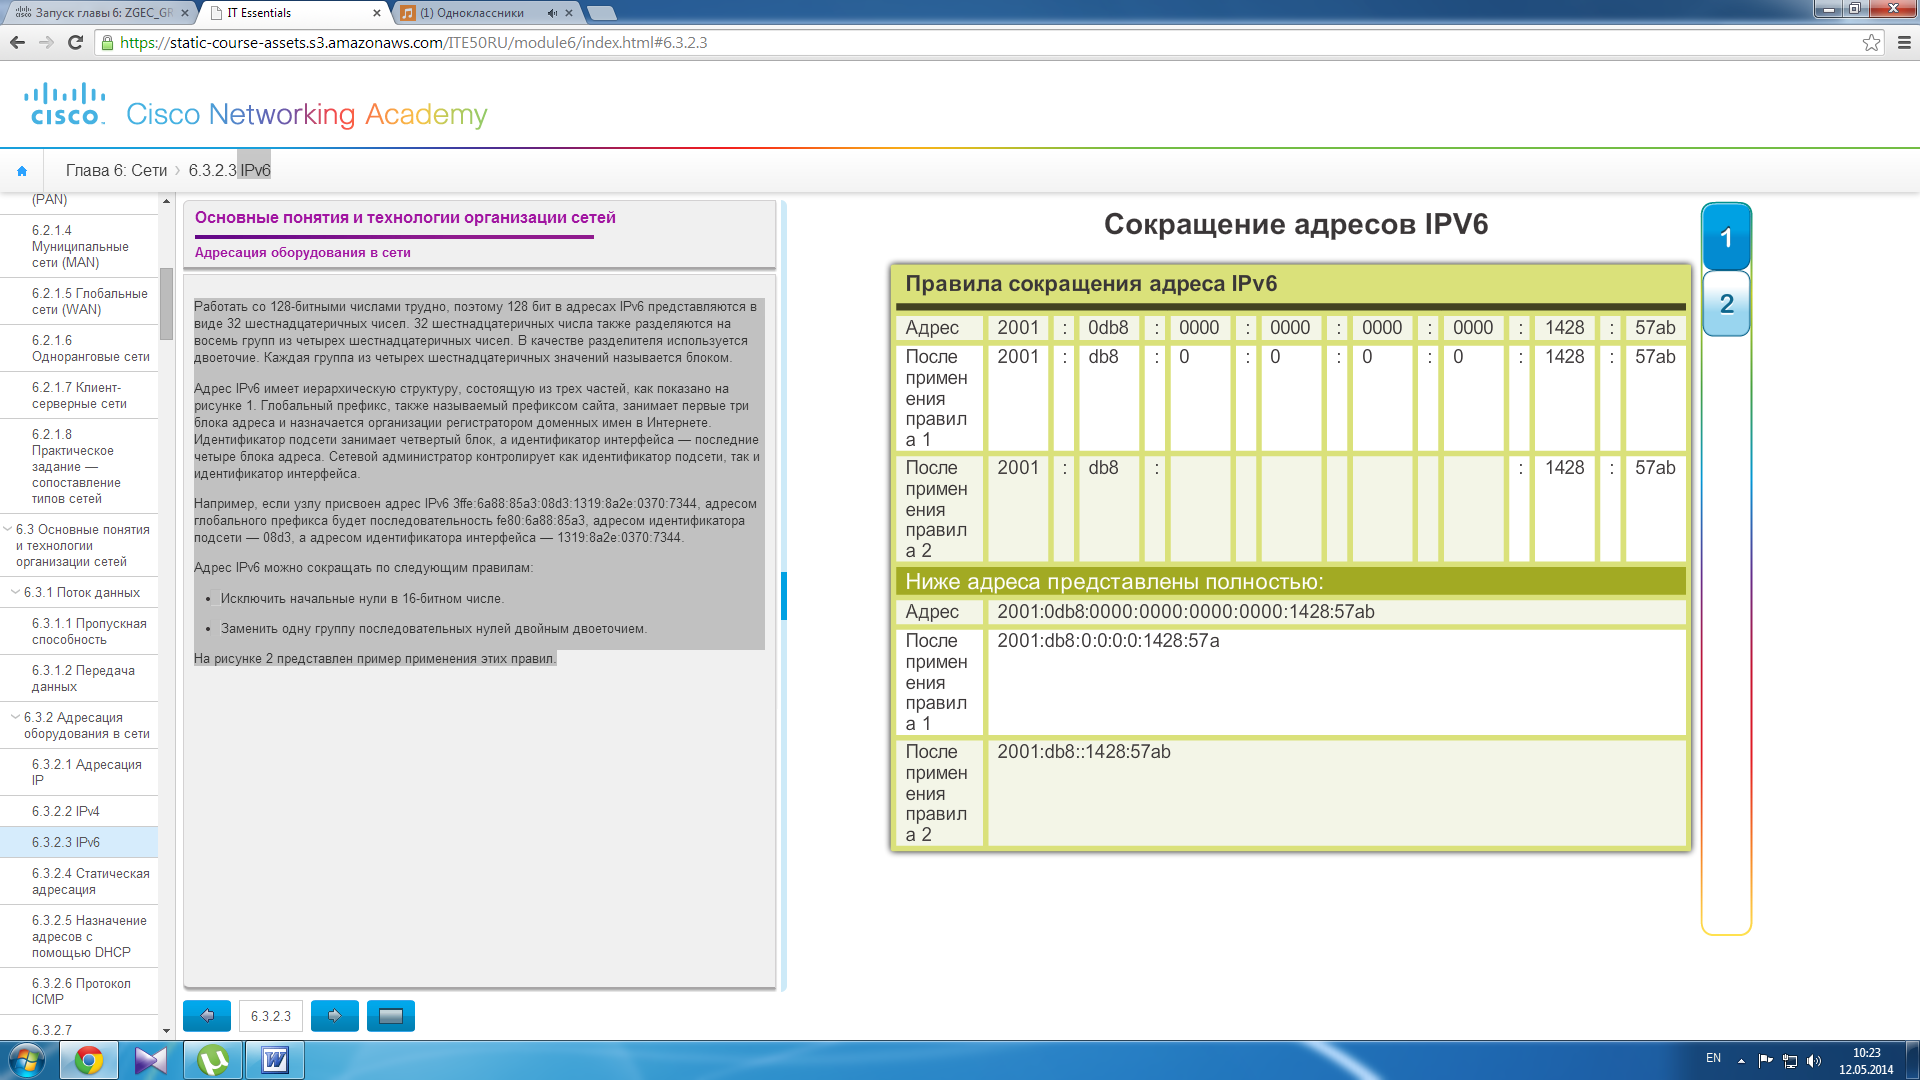The width and height of the screenshot is (1920, 1080).
Task: Close the IT Essentials tab
Action: coord(376,13)
